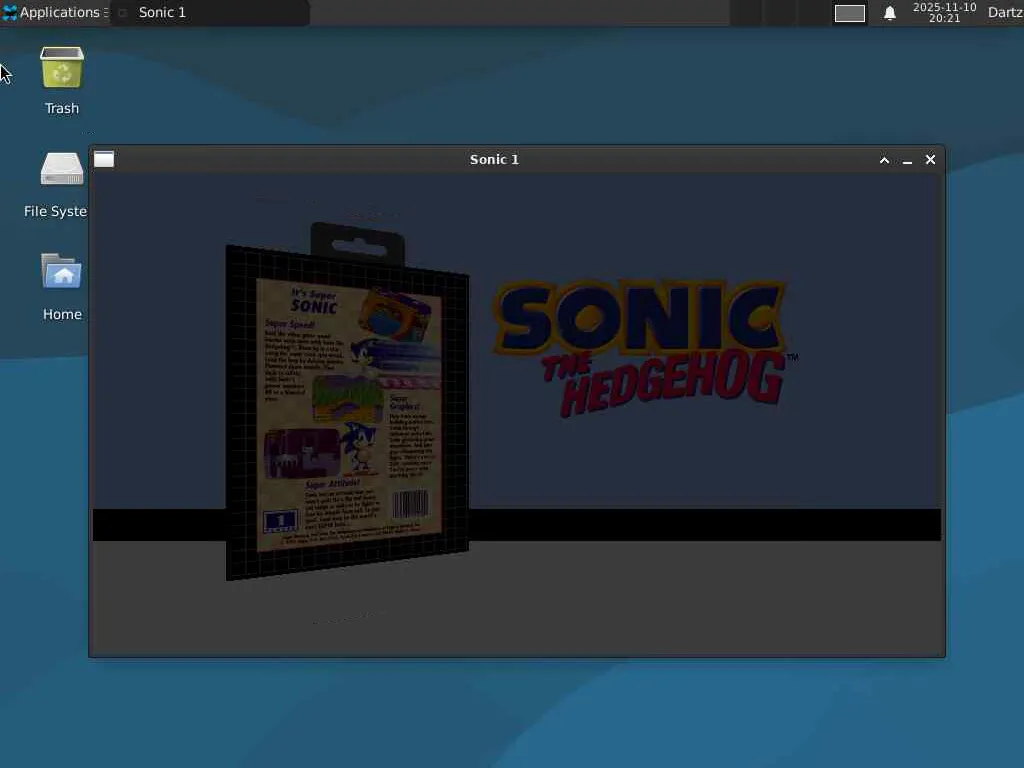
Task: Open the File System desktop icon
Action: (x=58, y=184)
